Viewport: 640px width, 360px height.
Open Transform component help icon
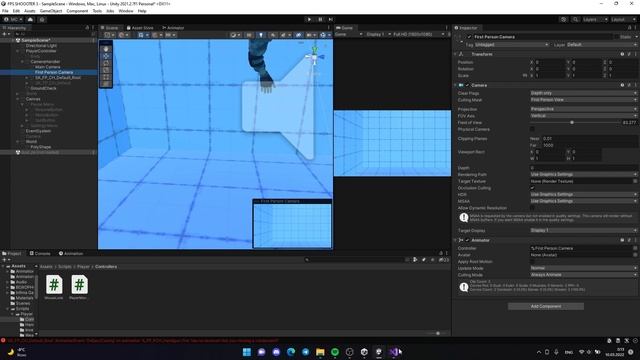click(622, 54)
